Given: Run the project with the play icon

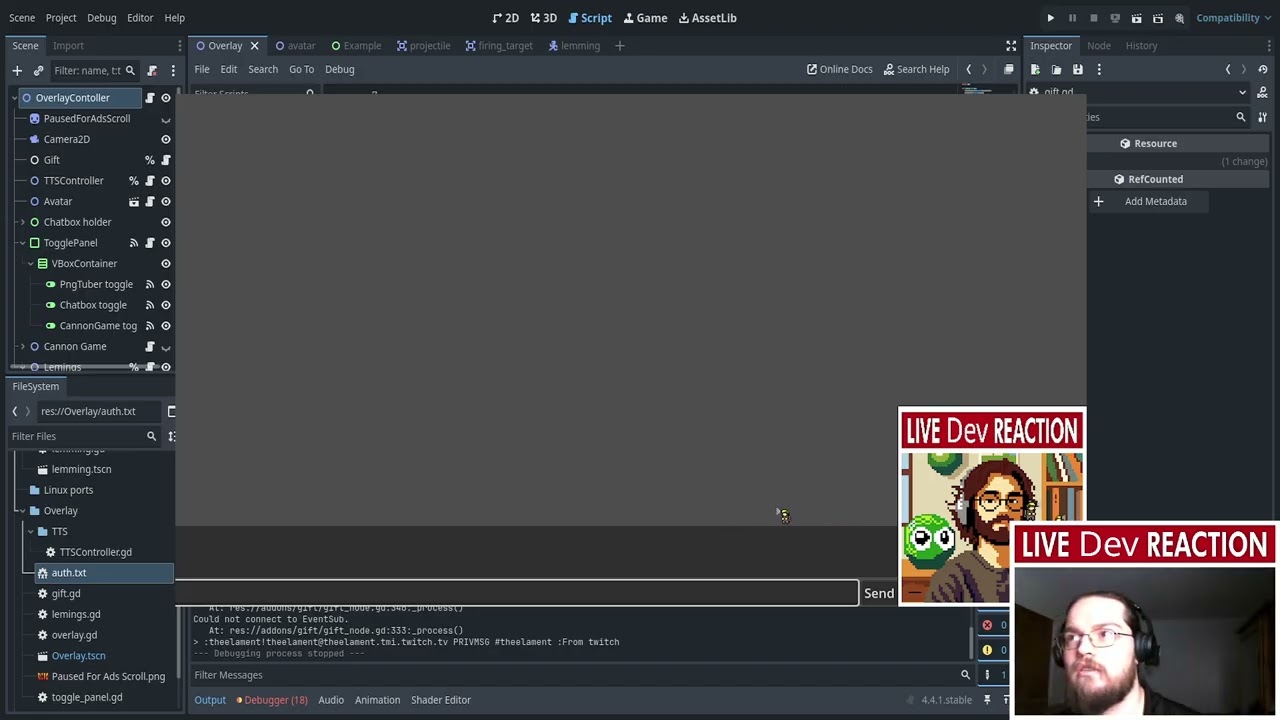Looking at the screenshot, I should click(1051, 18).
